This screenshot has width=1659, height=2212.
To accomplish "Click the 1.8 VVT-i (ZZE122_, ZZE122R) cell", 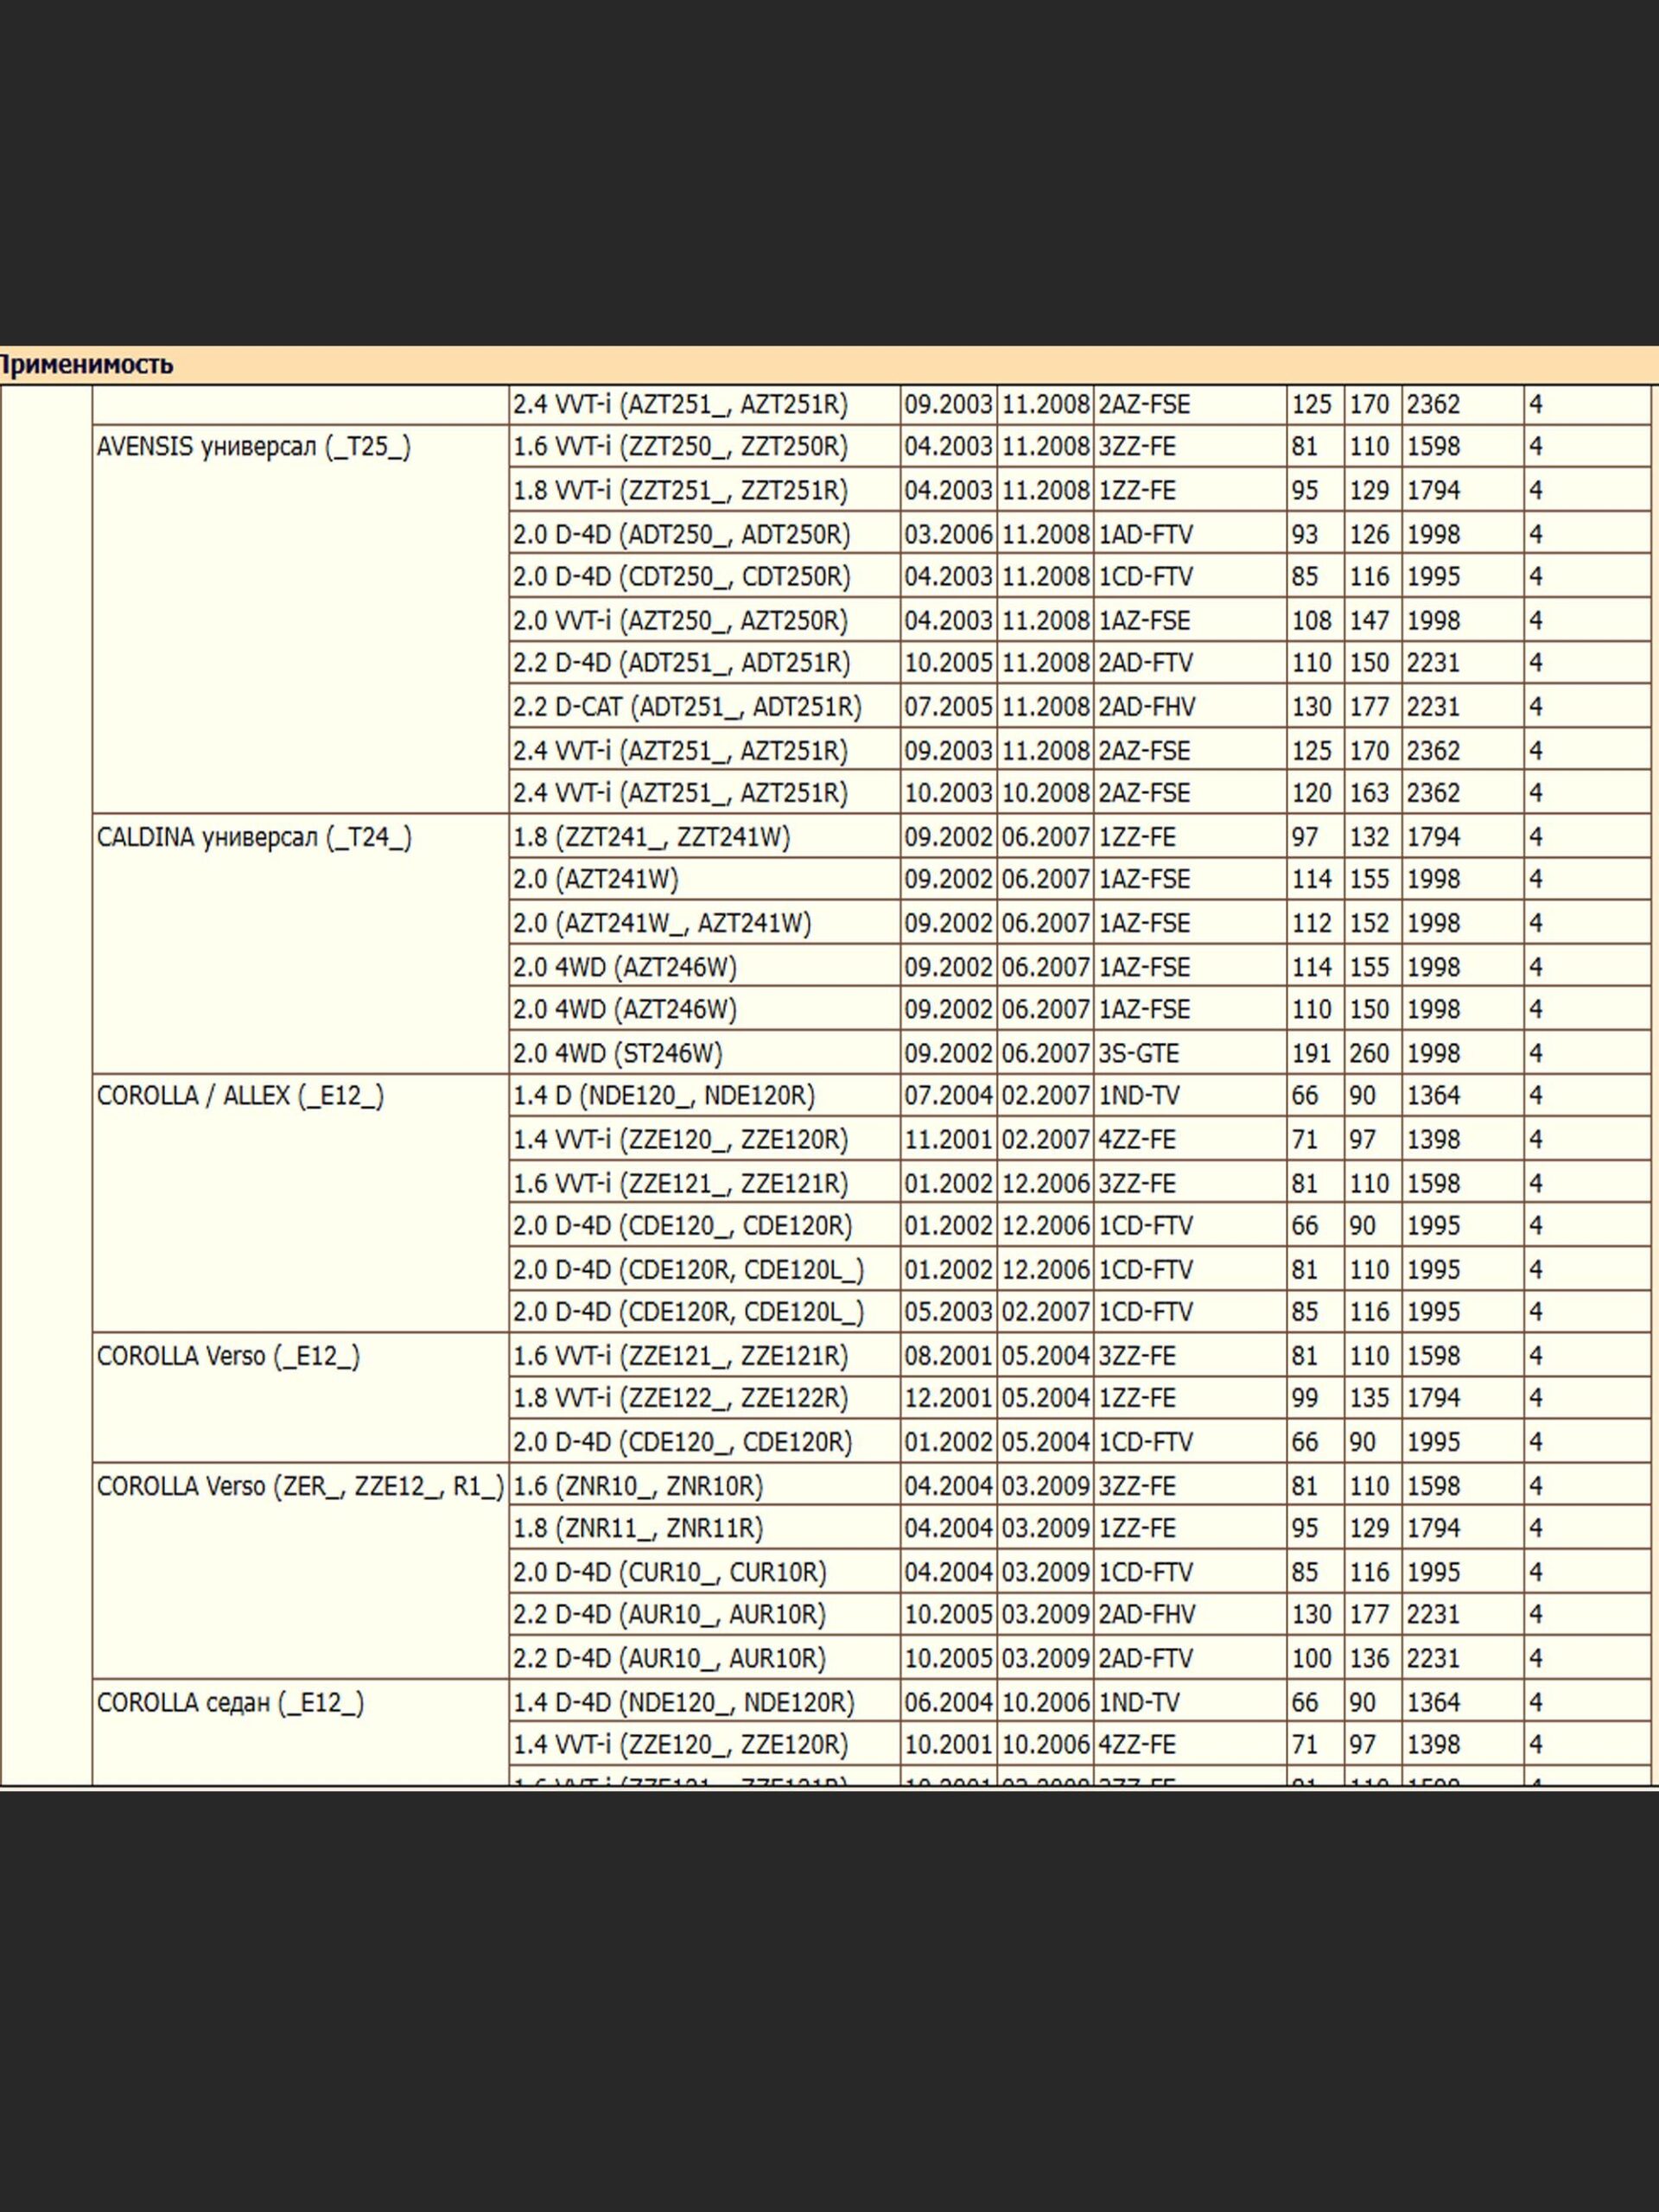I will (x=680, y=1398).
